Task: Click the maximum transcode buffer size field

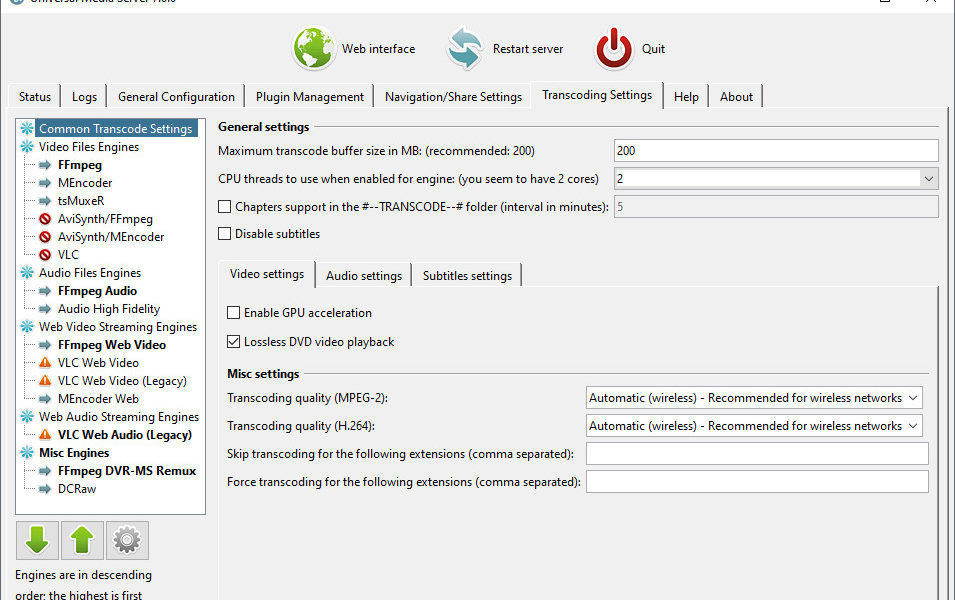Action: [775, 151]
